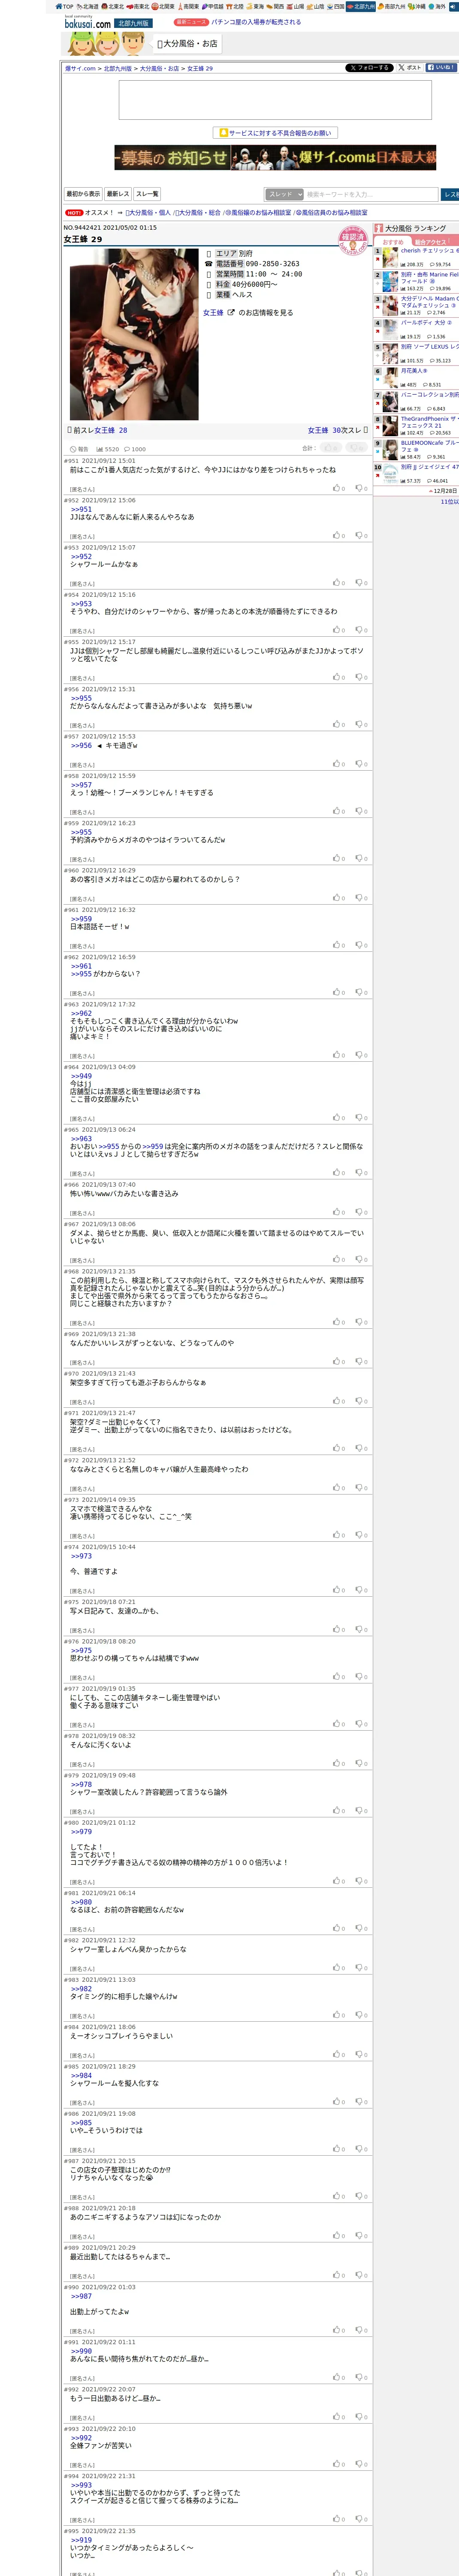The image size is (459, 2576).
Task: Open the >>984 anchor in post #985
Action: pos(81,2075)
